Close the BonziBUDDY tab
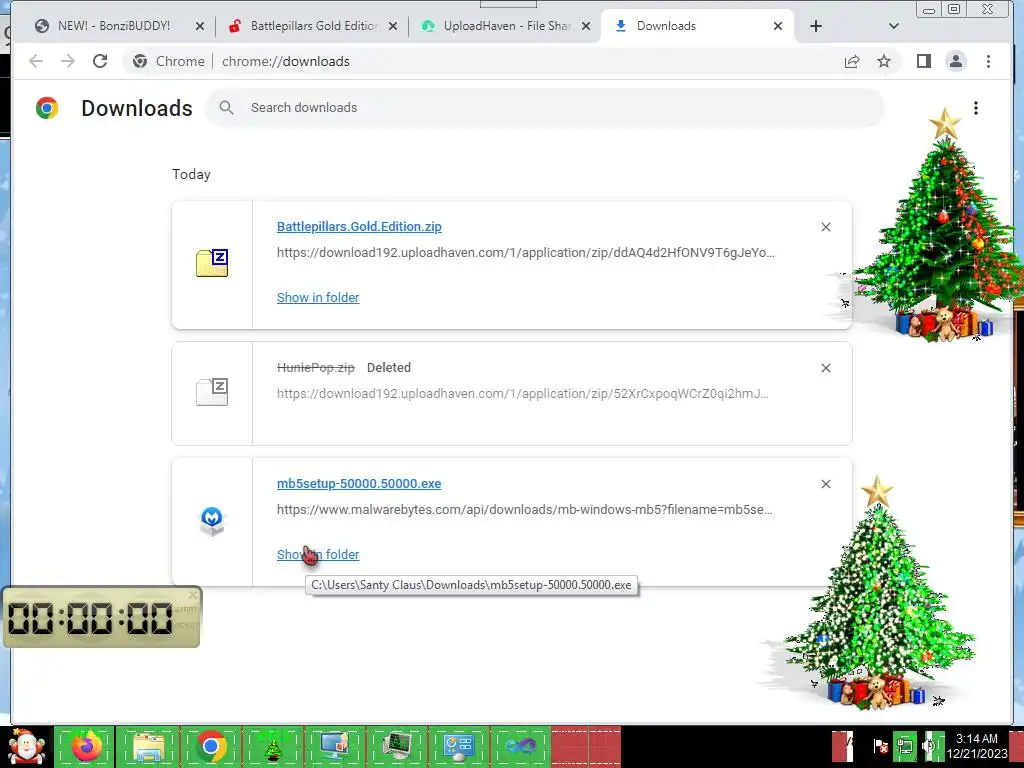The image size is (1024, 768). (200, 26)
